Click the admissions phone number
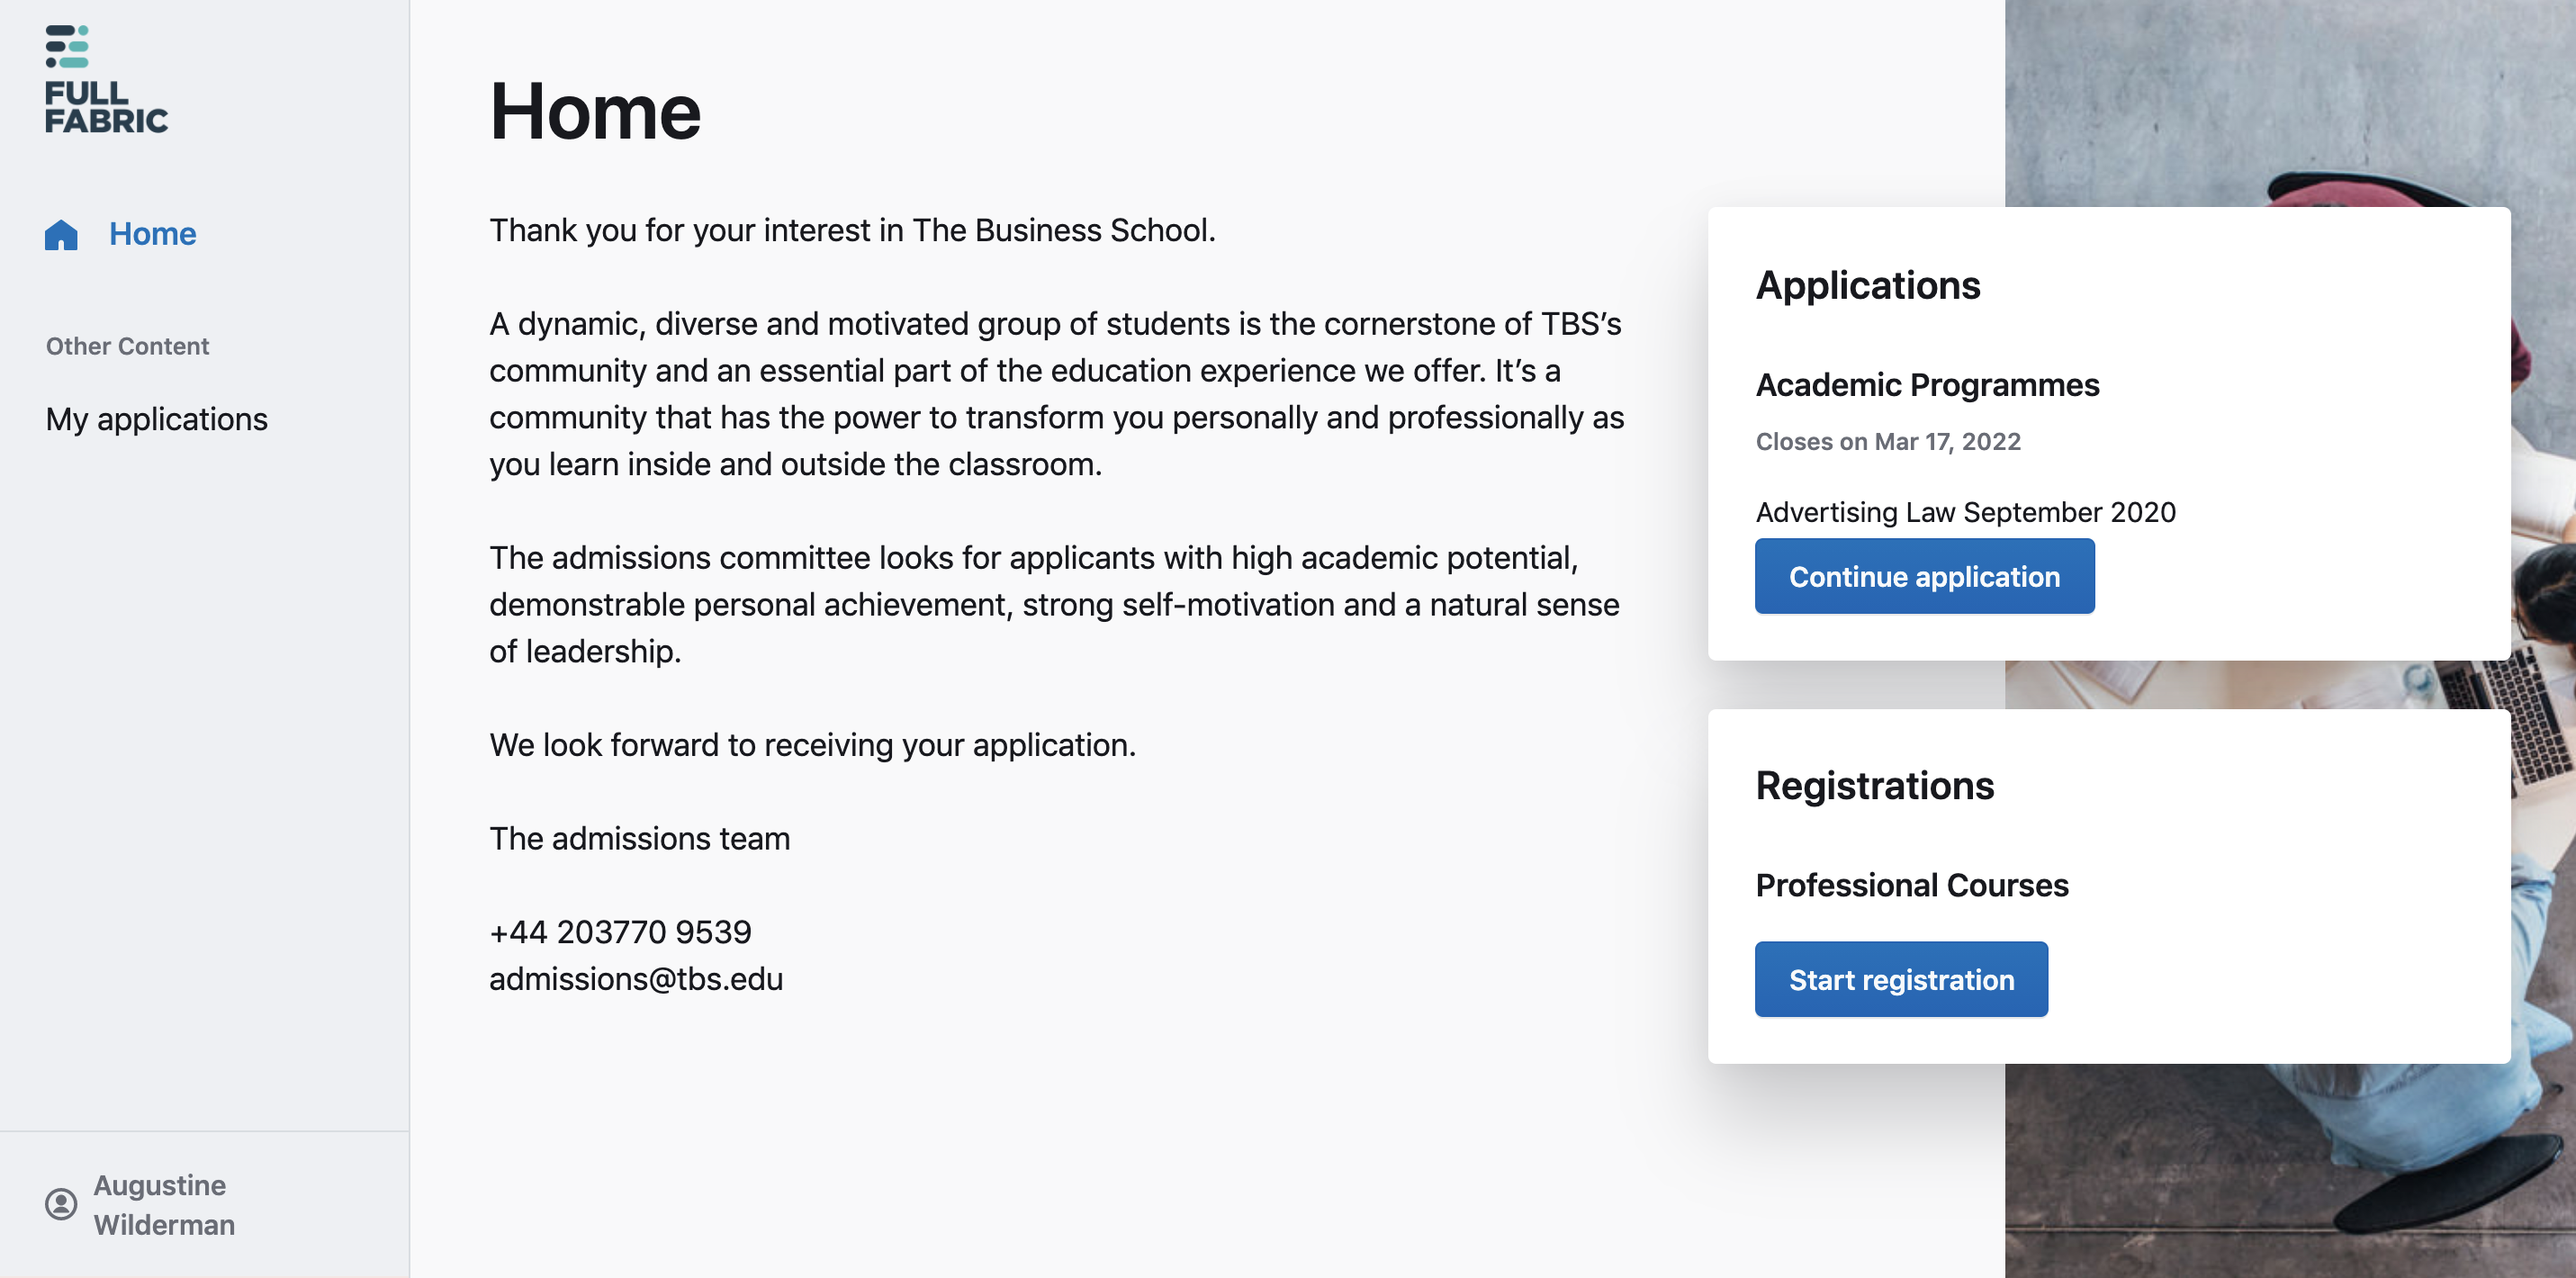Screen dimensions: 2576x1278 [x=620, y=932]
